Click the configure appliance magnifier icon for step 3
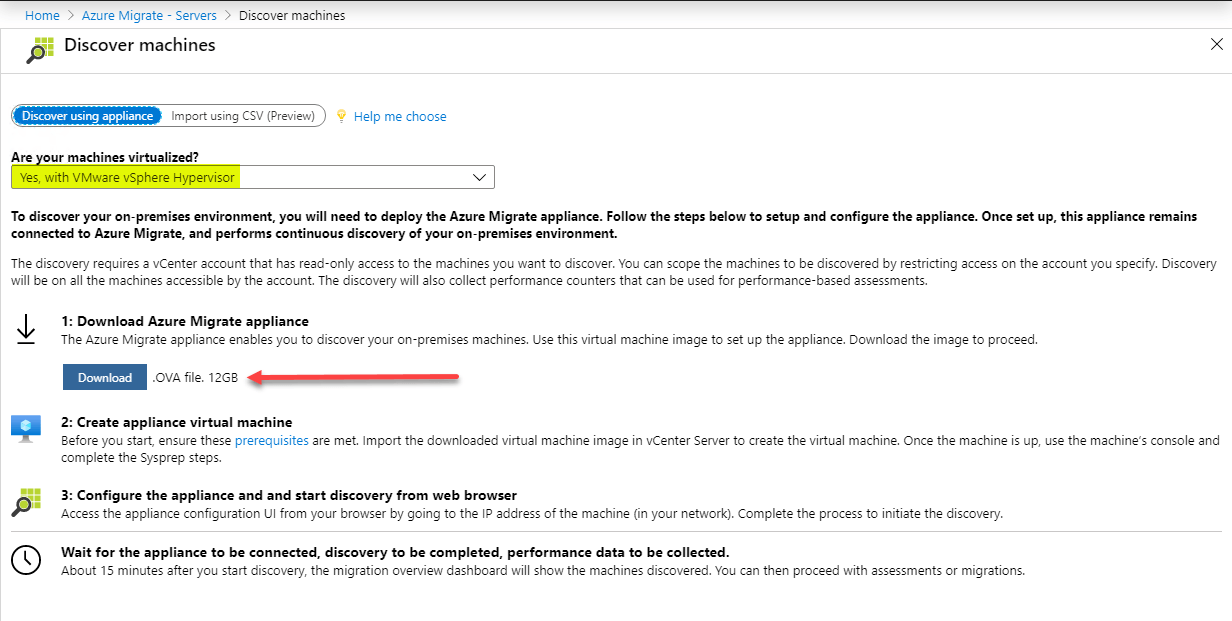This screenshot has width=1232, height=621. pos(26,502)
